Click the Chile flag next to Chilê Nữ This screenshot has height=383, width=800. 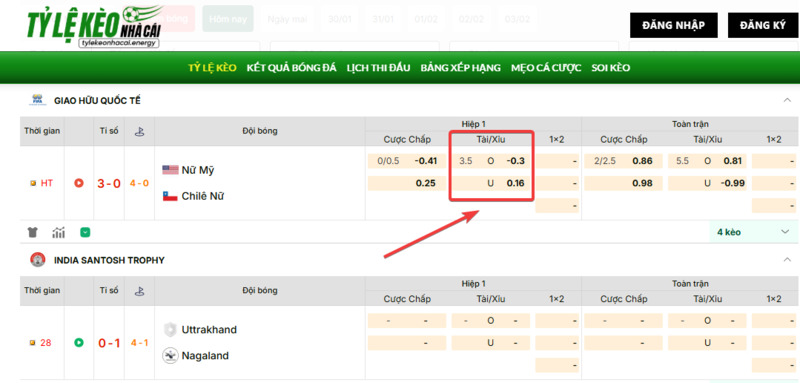click(170, 196)
